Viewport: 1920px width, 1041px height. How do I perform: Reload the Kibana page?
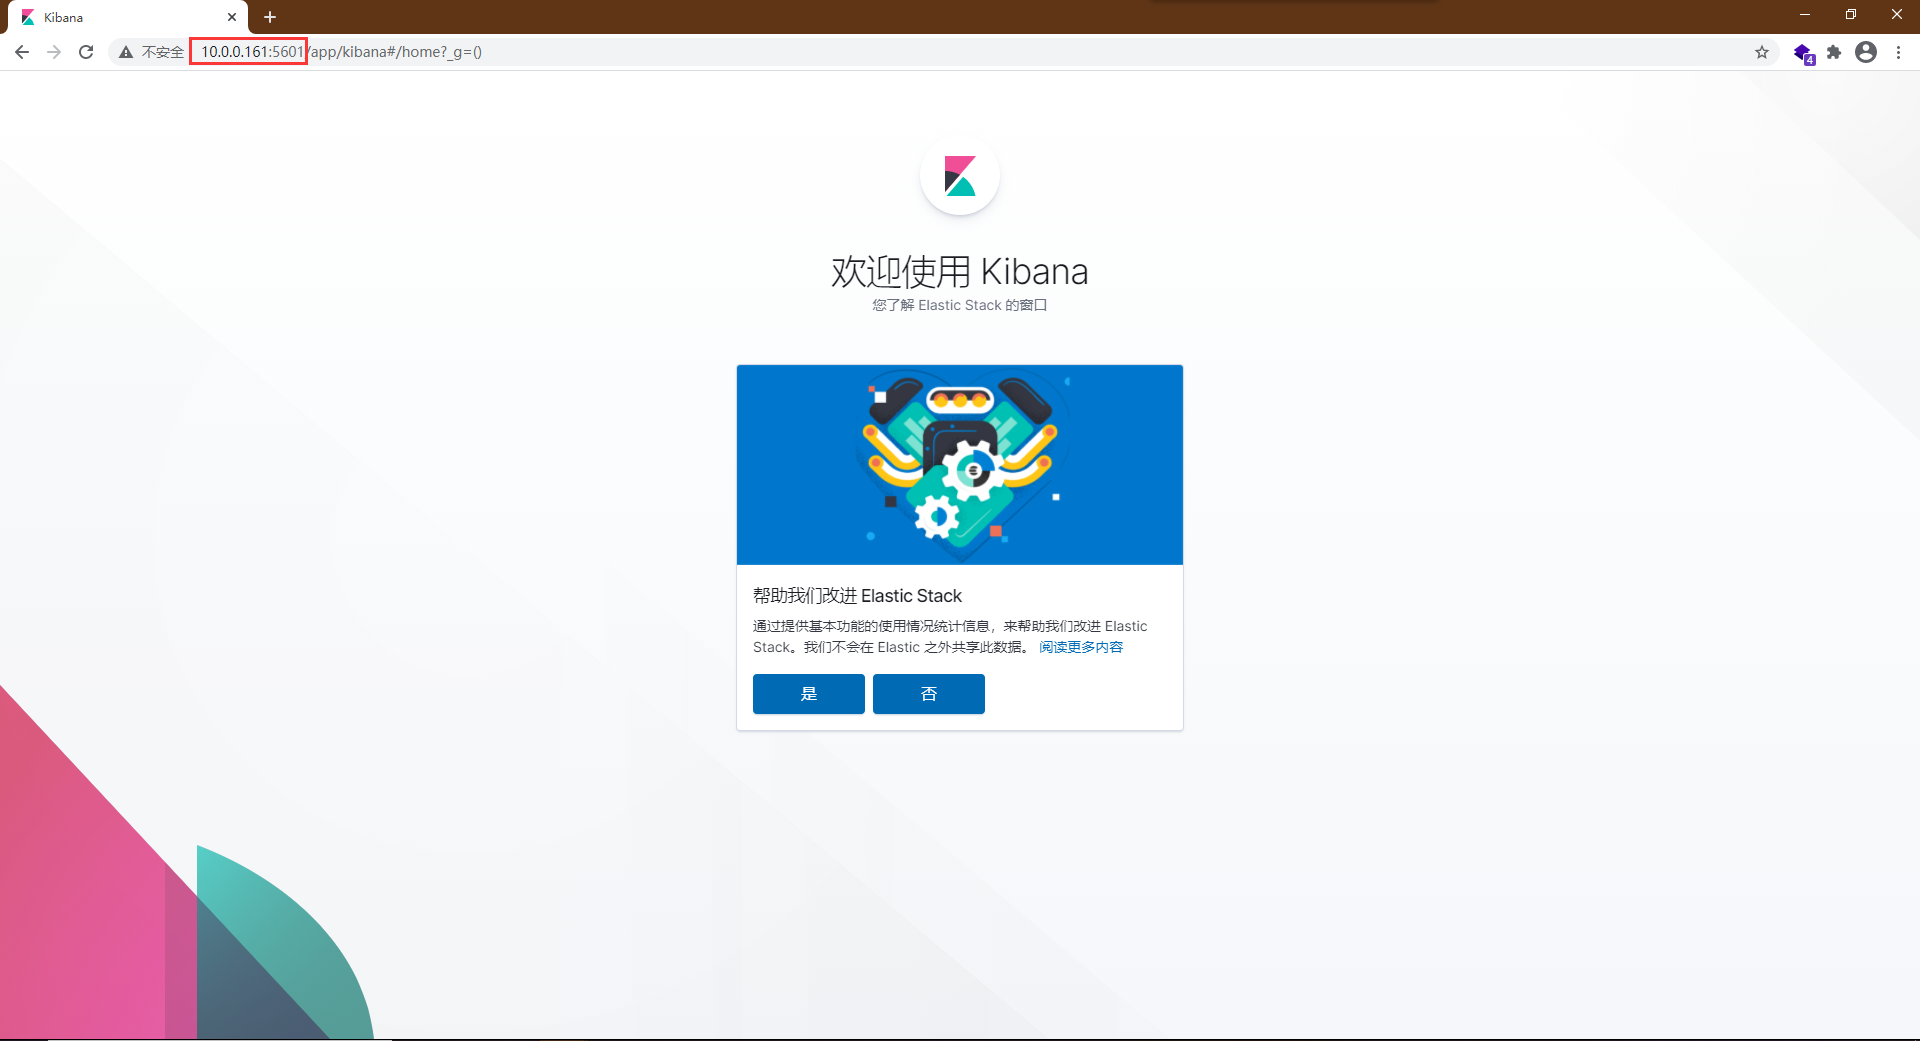pyautogui.click(x=86, y=52)
